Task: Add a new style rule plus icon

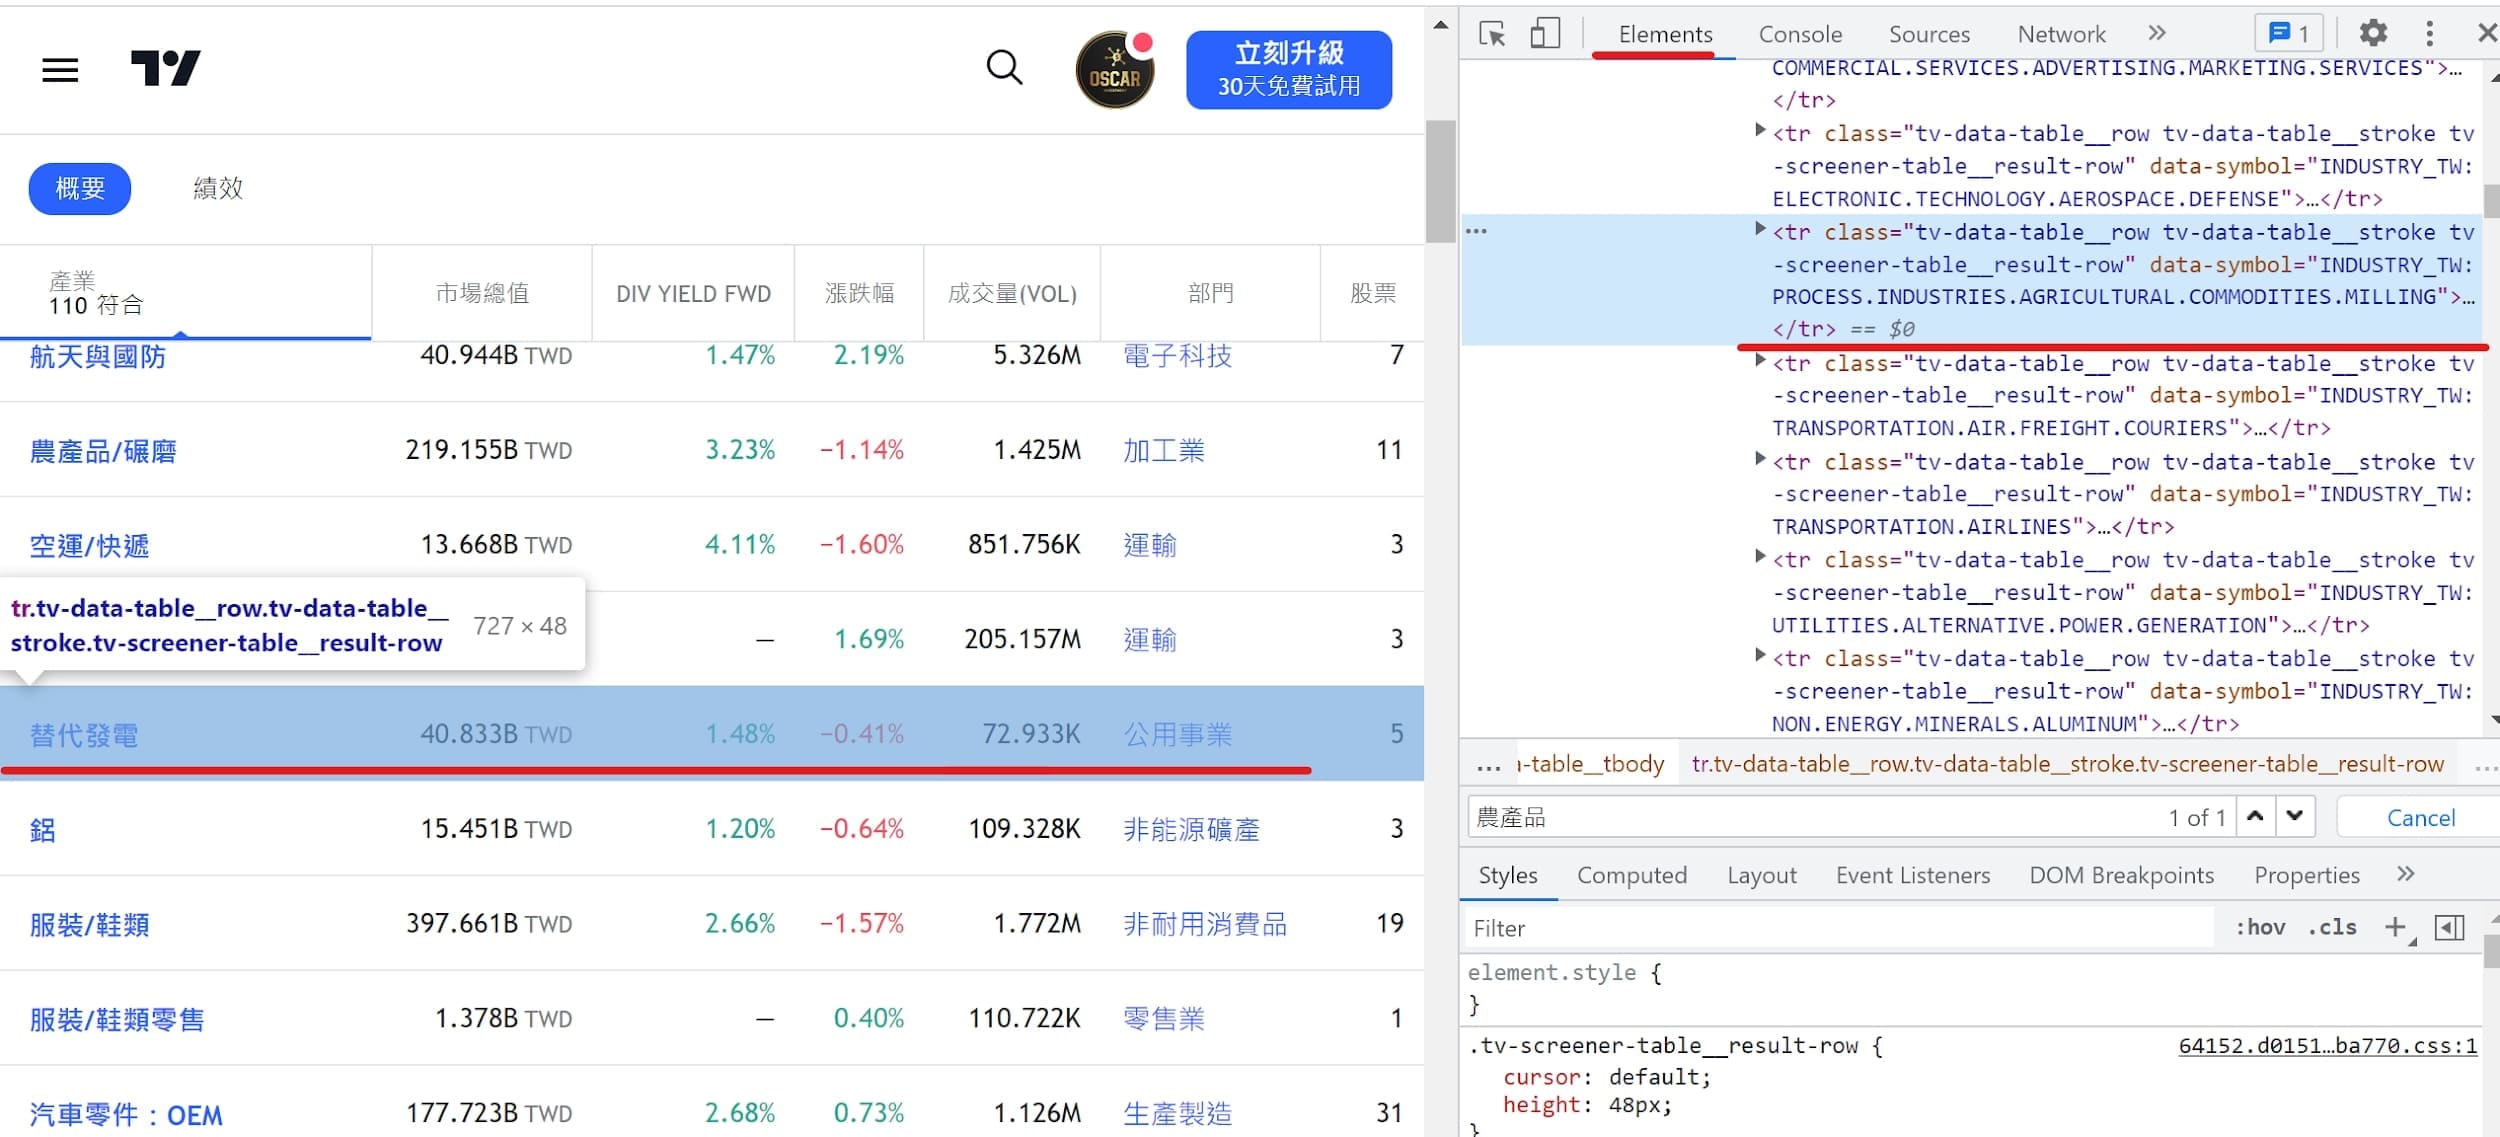Action: coord(2395,927)
